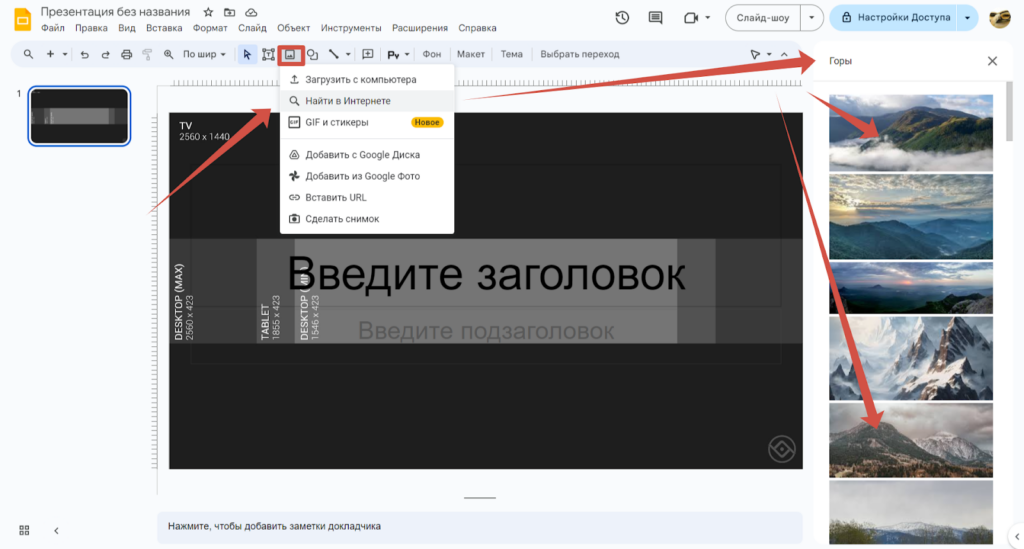Select the shapes tool icon
Screen dimensions: 1024x549
click(x=313, y=55)
